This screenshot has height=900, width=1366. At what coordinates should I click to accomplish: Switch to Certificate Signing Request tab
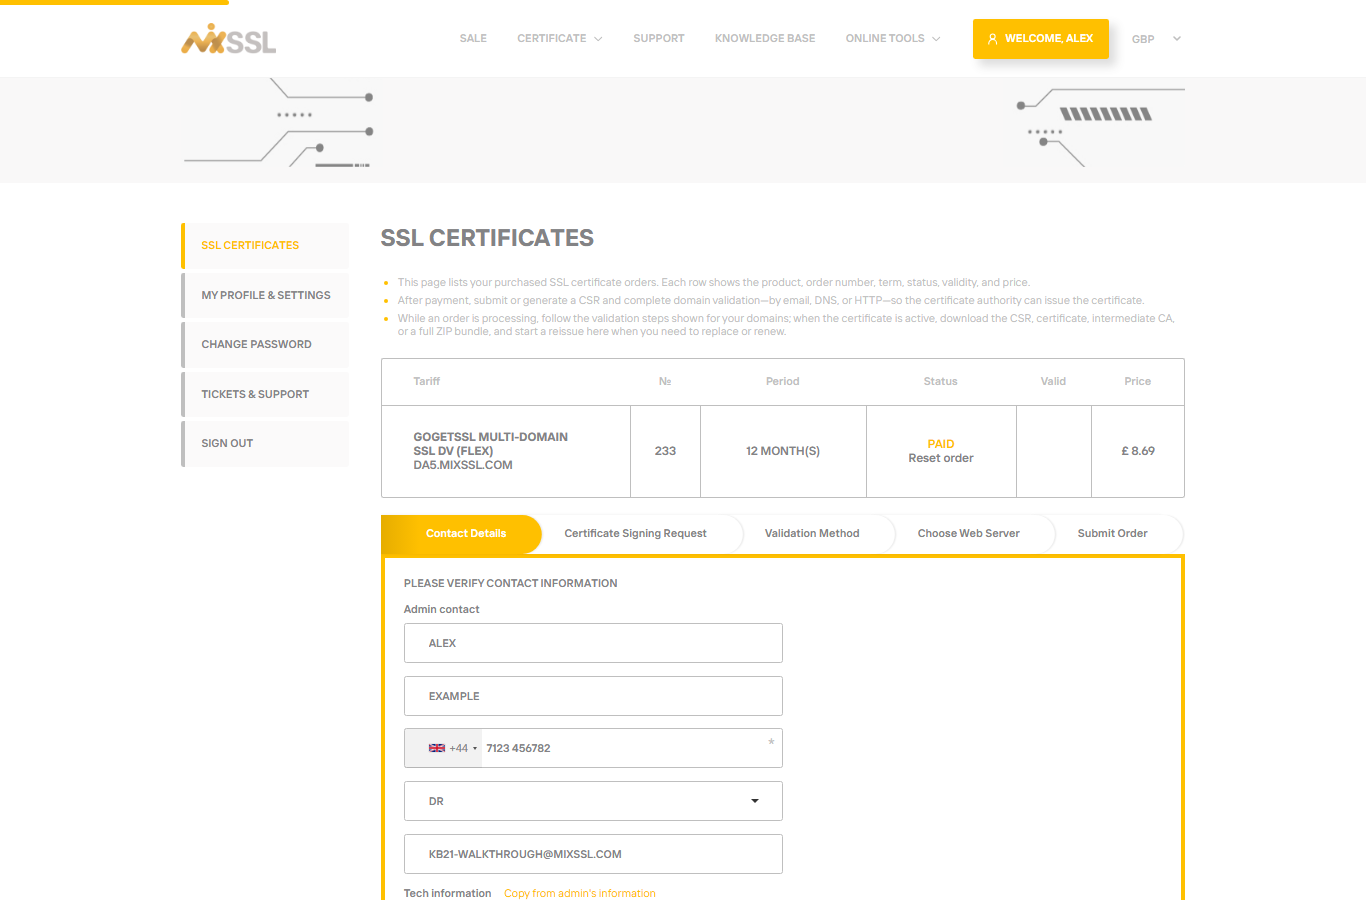click(635, 533)
